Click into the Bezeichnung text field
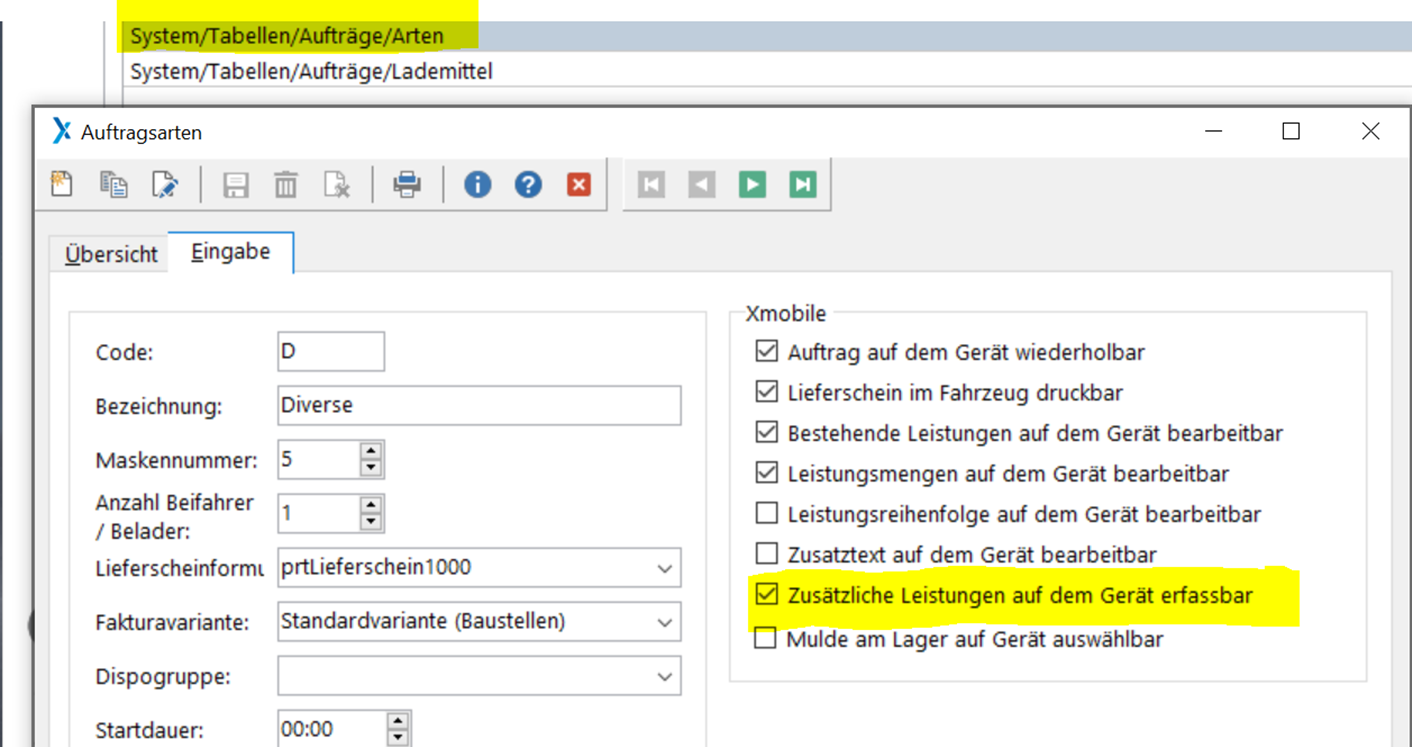The image size is (1412, 747). (479, 406)
